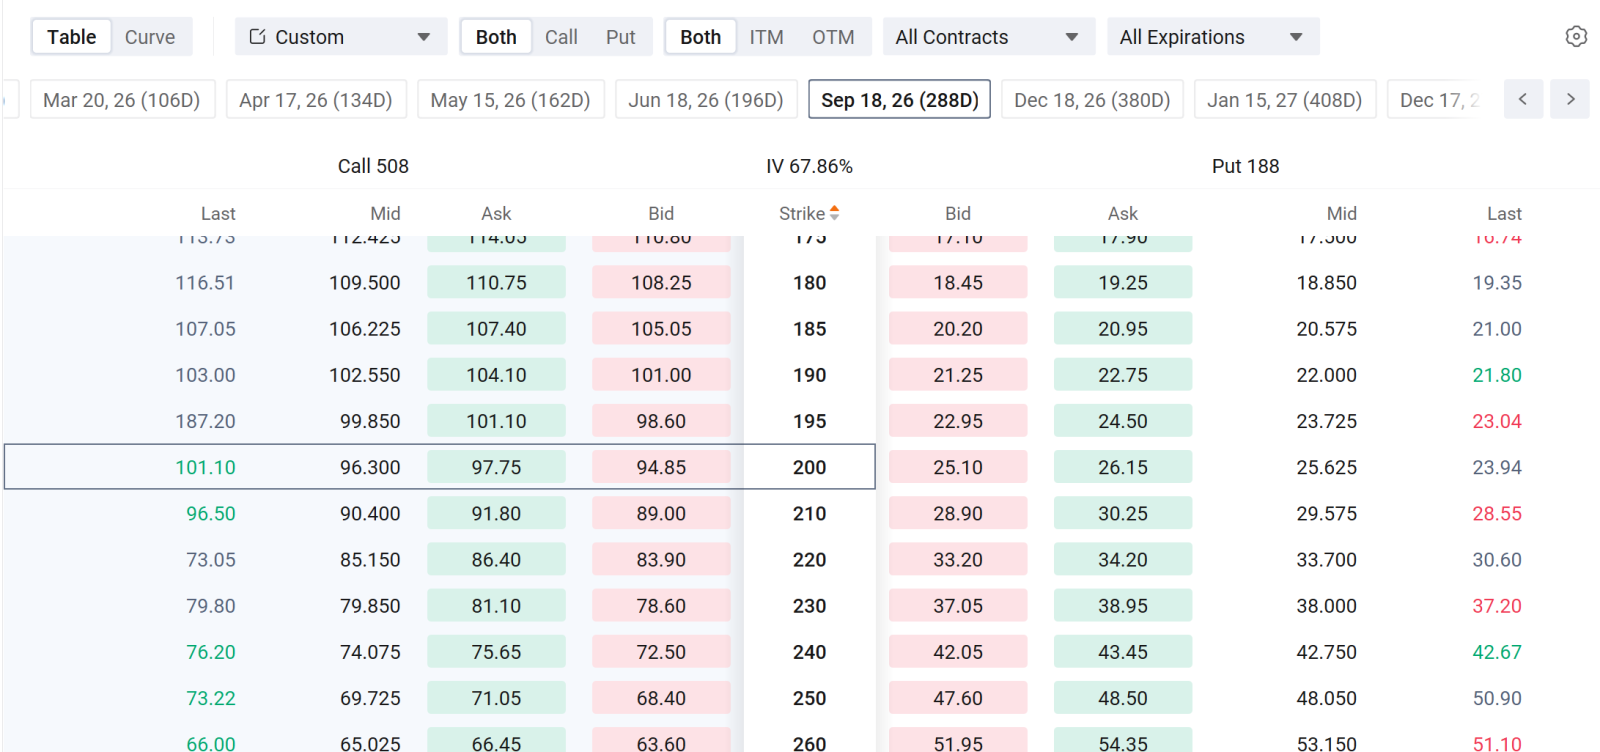Go to next expiration dates arrow
The width and height of the screenshot is (1600, 752).
1570,99
